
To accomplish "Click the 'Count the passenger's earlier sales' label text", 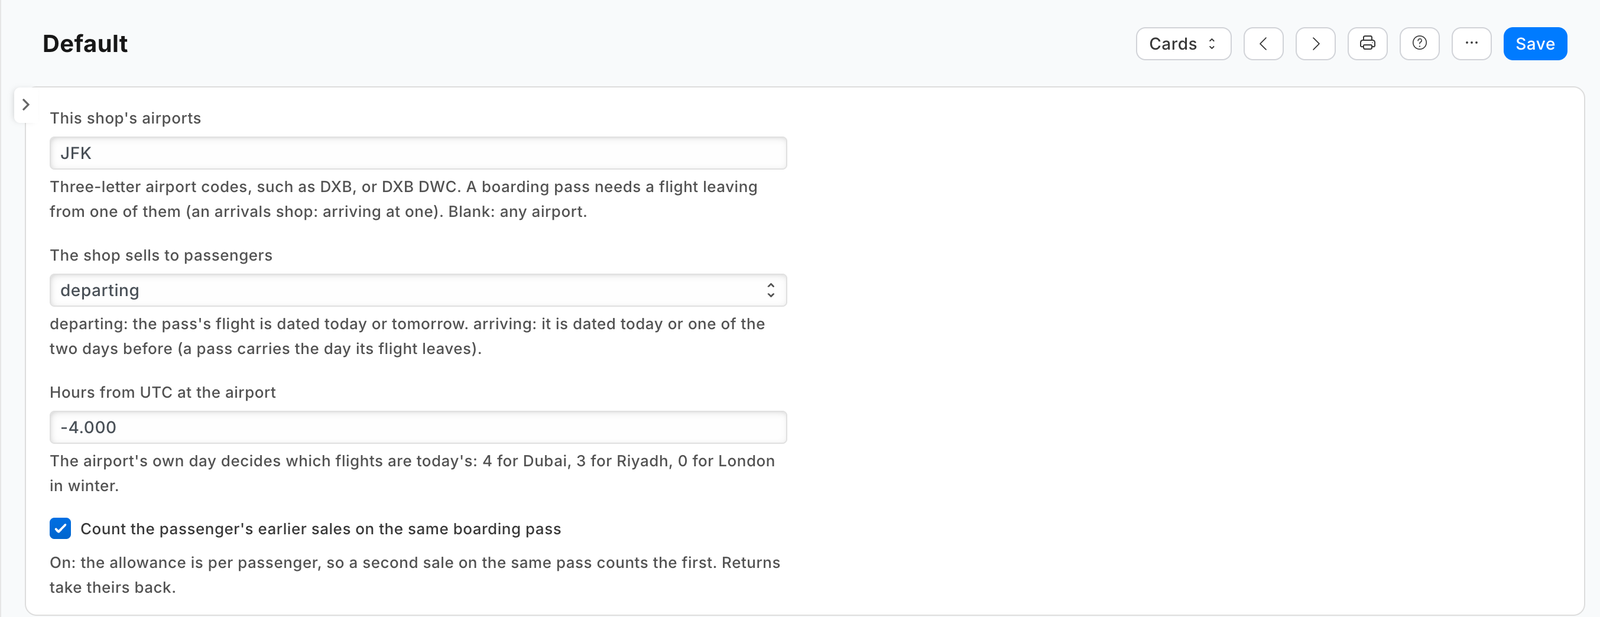I will 321,529.
